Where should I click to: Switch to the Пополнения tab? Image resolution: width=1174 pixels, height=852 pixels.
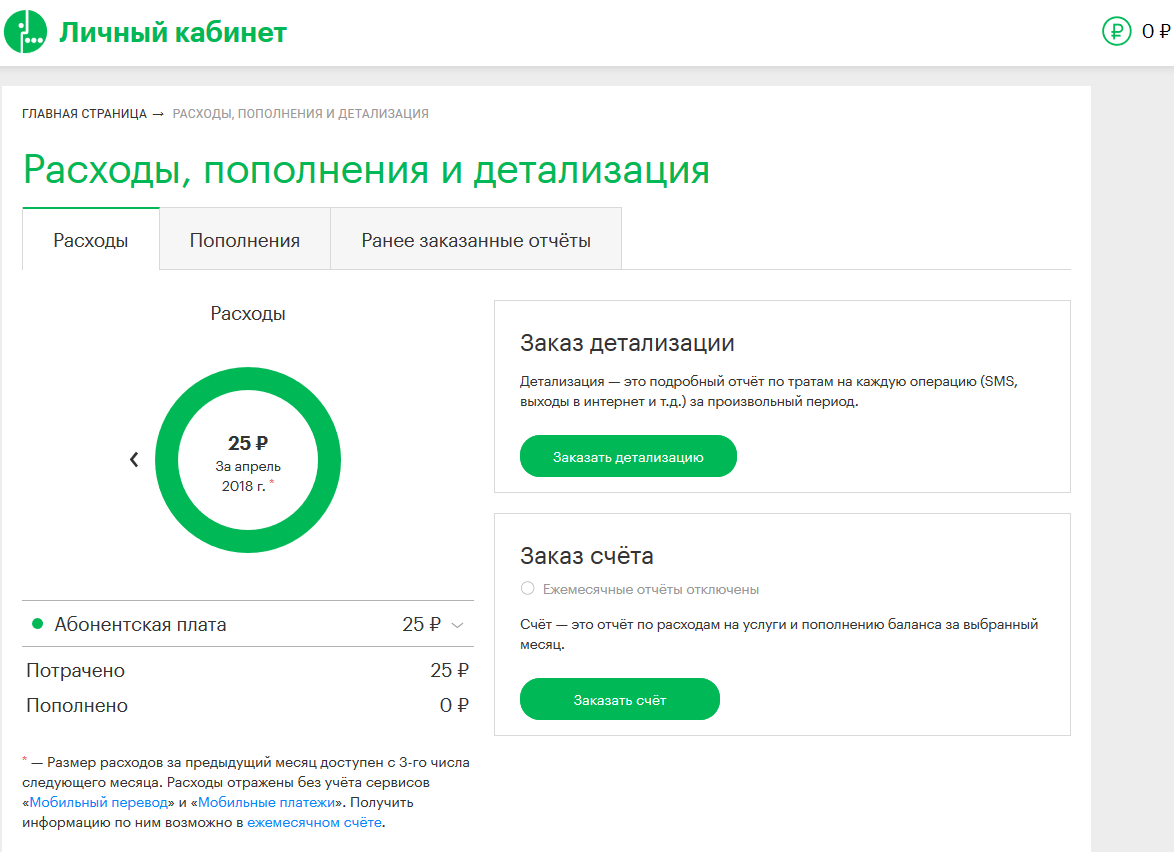pos(245,240)
